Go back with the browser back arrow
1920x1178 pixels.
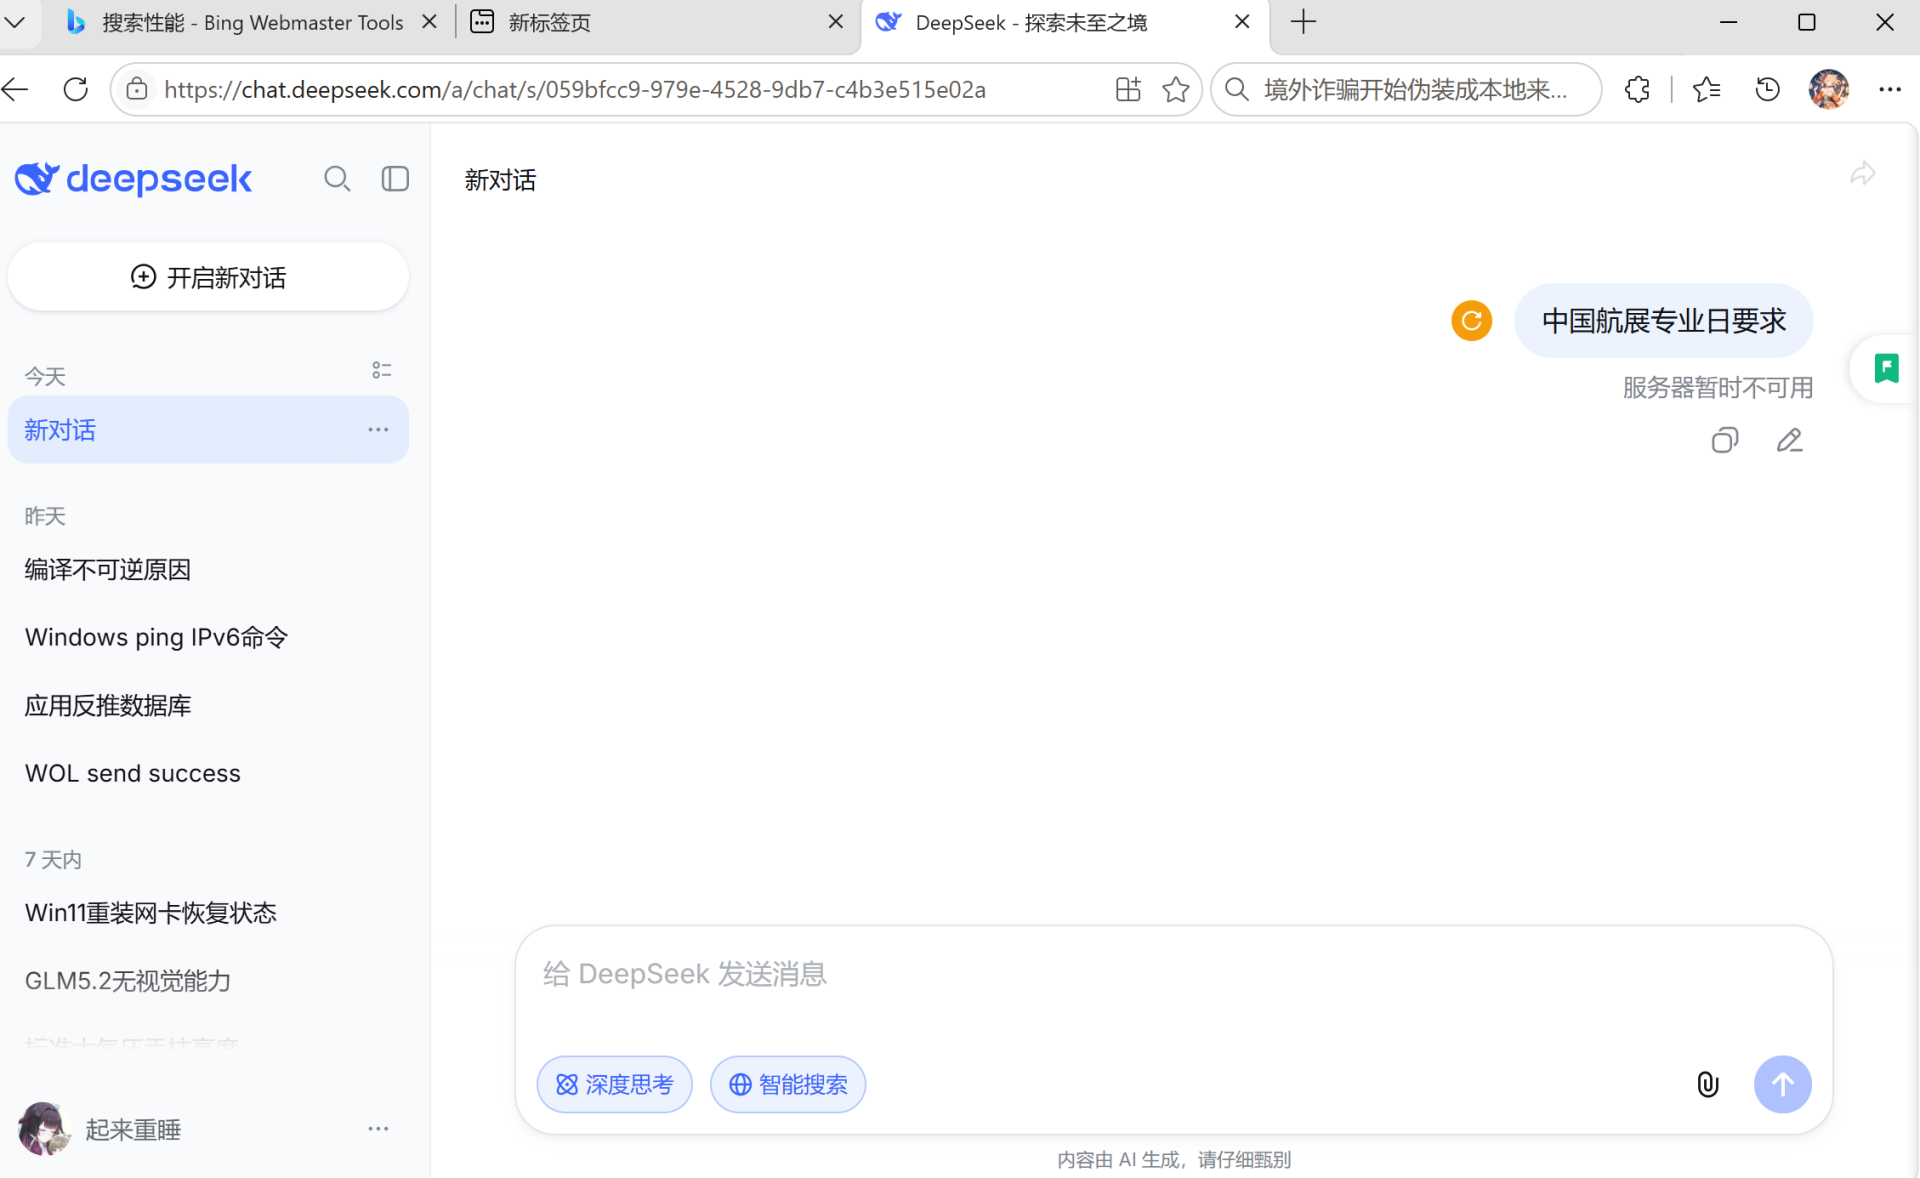16,89
